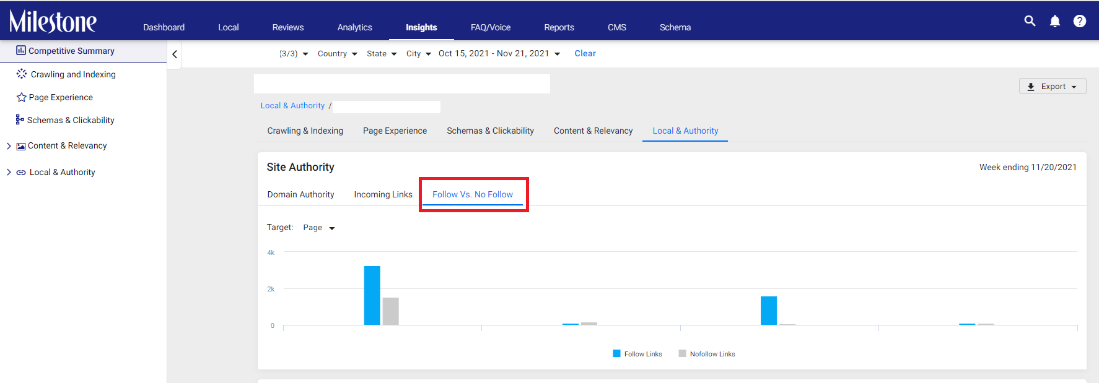
Task: Click the Local & Authority link icon
Action: point(21,172)
